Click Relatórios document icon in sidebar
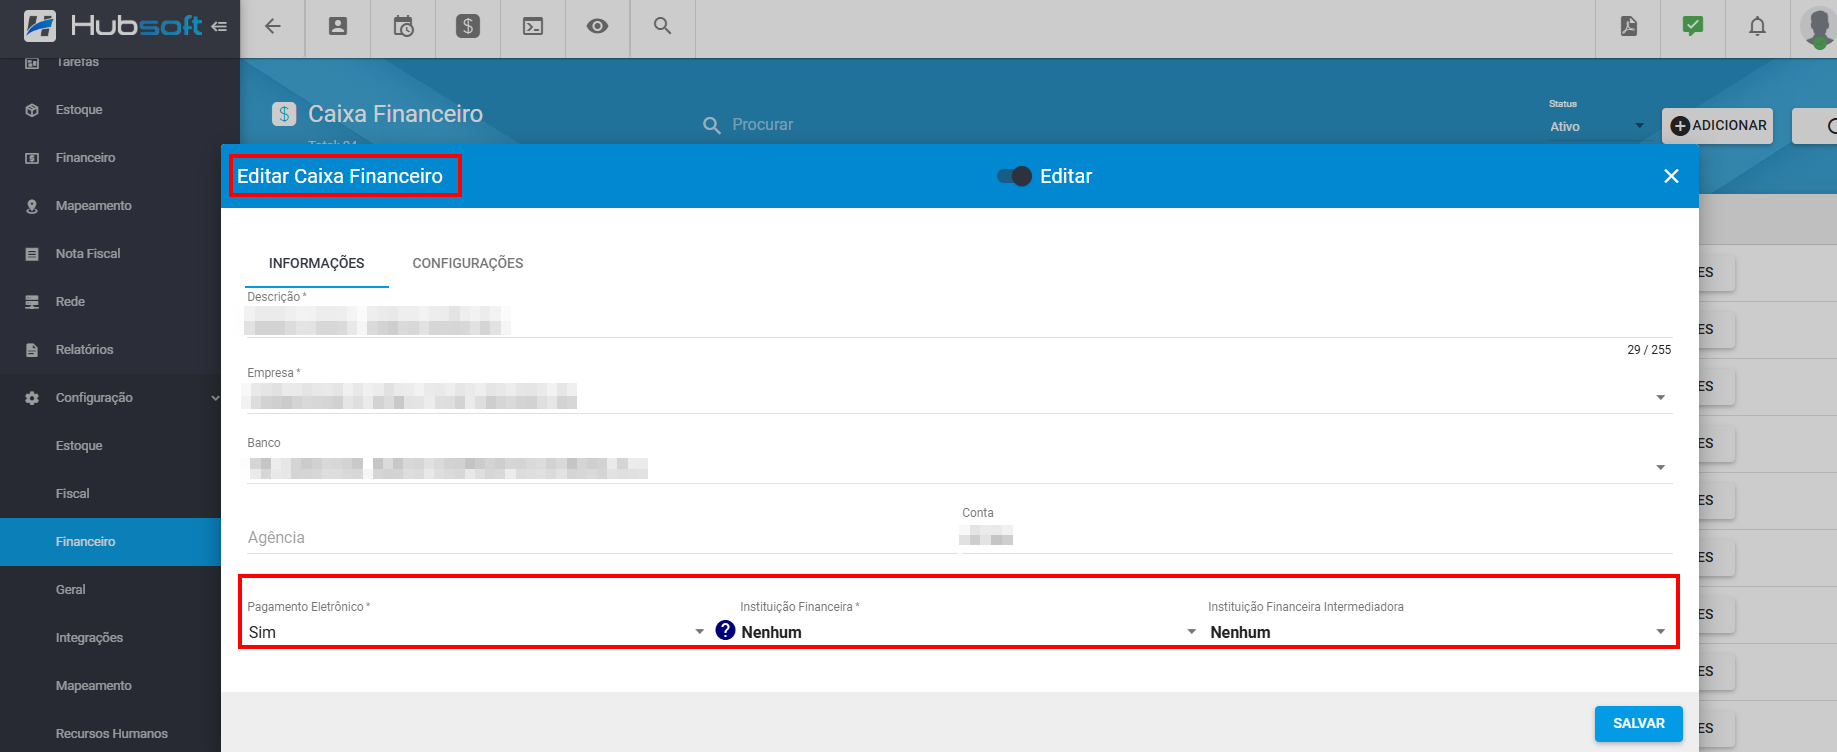 coord(32,350)
